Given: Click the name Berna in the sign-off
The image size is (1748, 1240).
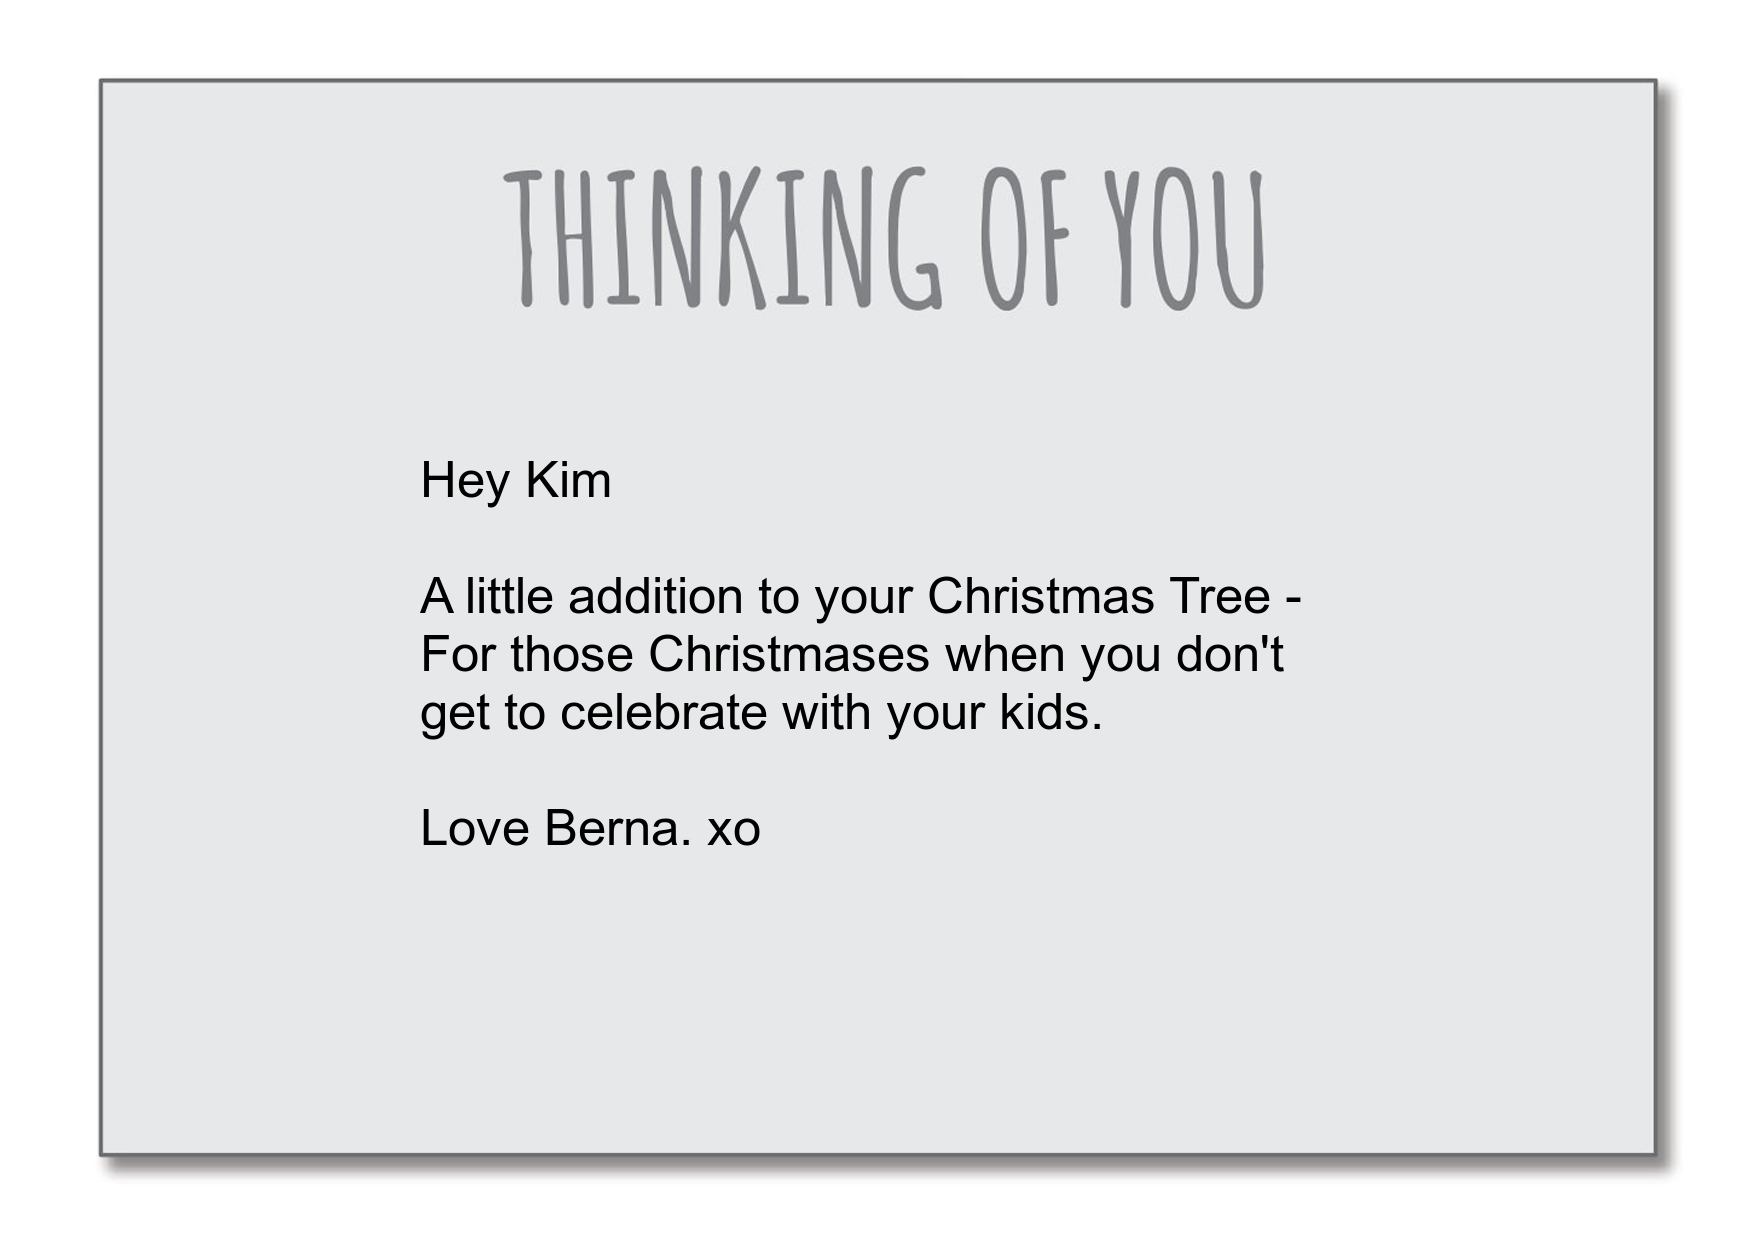Looking at the screenshot, I should 617,828.
